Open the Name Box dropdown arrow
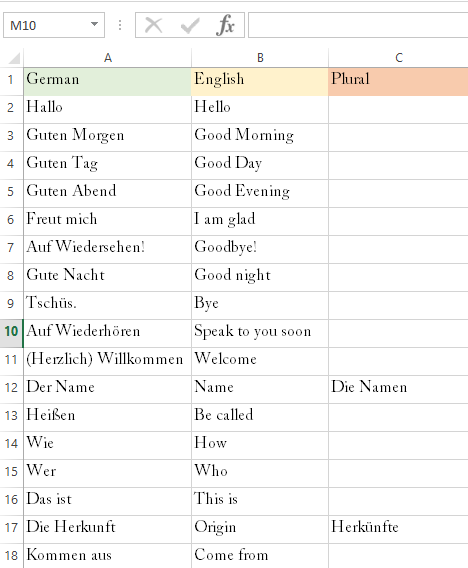468x568 pixels. (95, 25)
